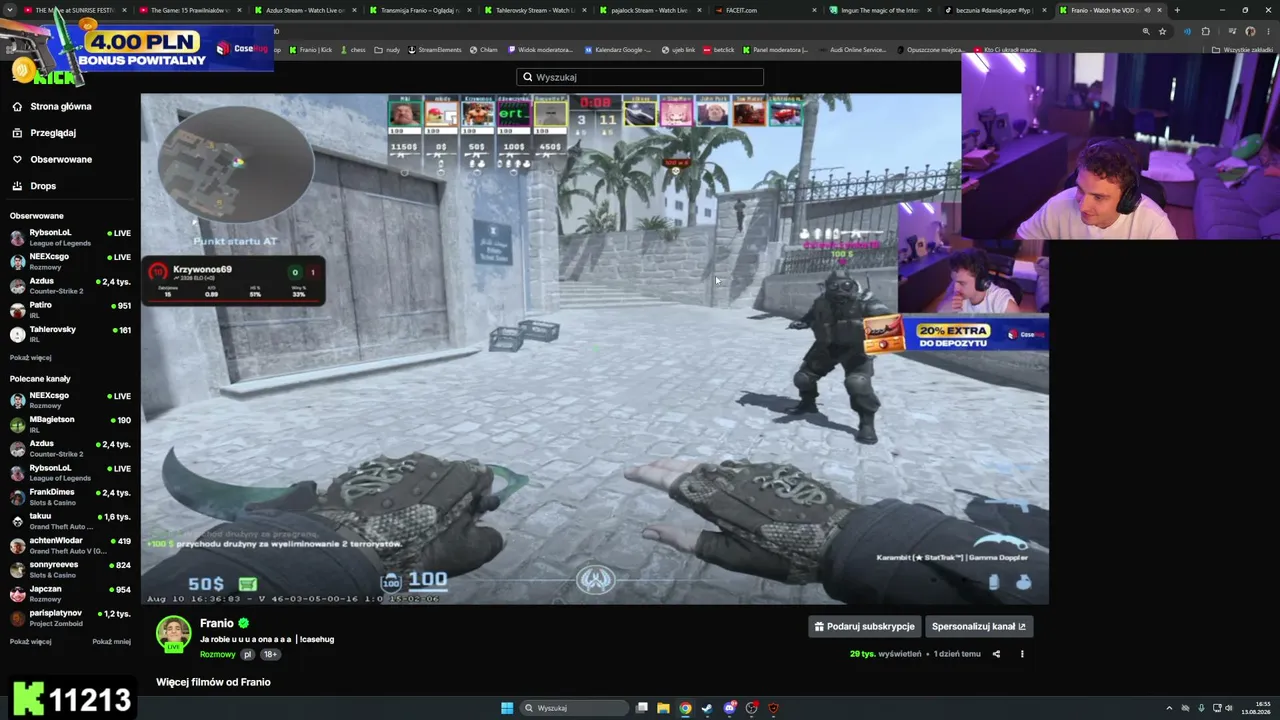Switch to the Transmisja Franio tab
1280x720 pixels.
[420, 10]
